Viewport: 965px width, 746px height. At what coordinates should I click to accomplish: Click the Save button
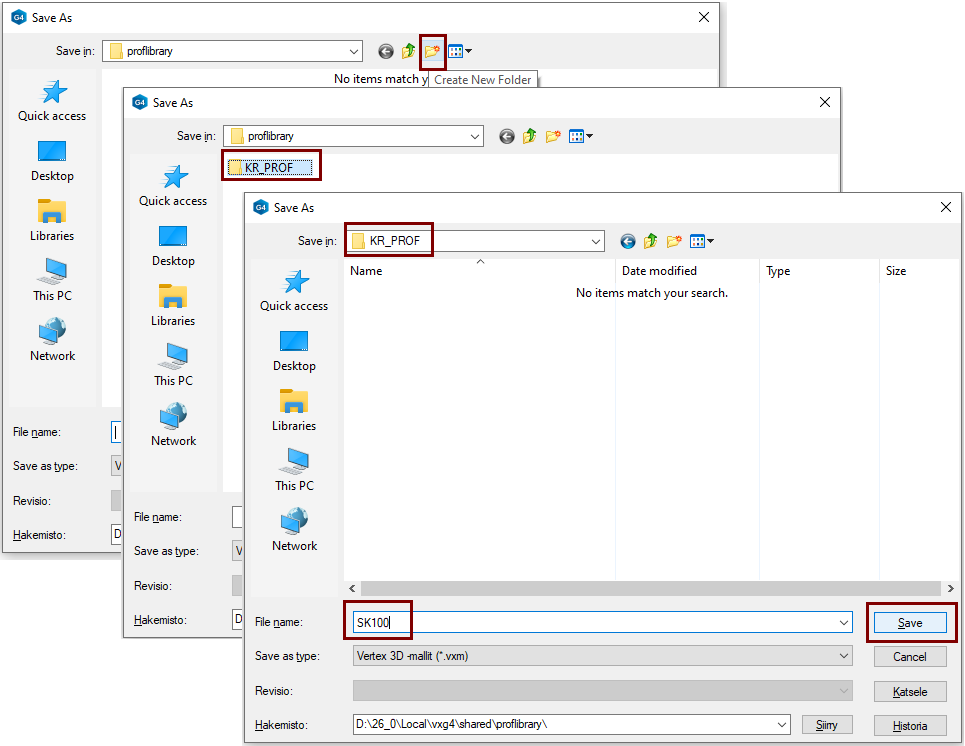coord(910,623)
